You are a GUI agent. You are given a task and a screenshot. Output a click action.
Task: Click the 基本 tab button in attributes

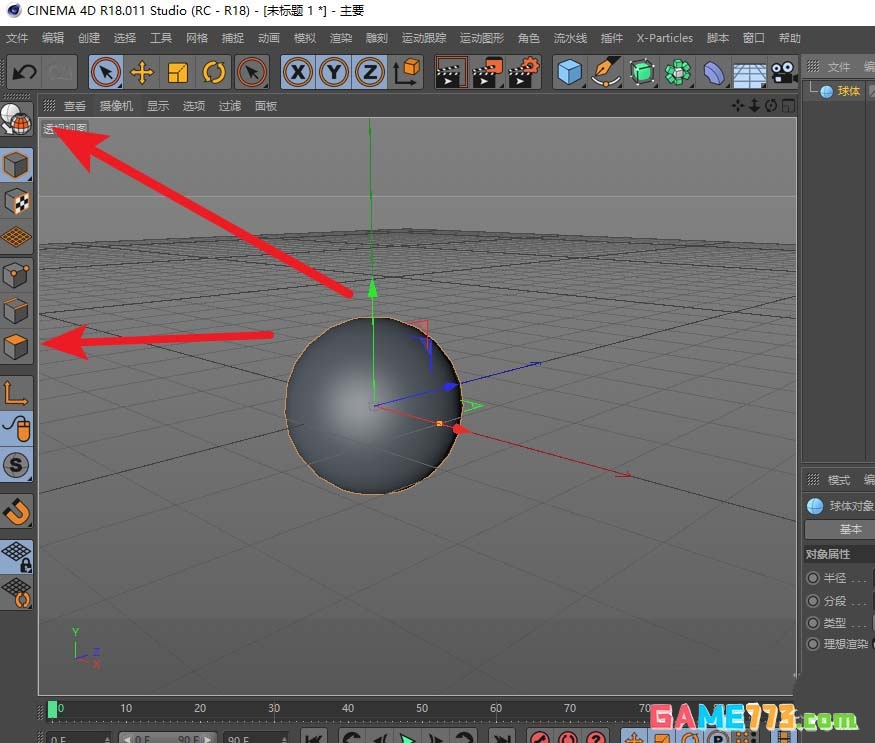(849, 530)
